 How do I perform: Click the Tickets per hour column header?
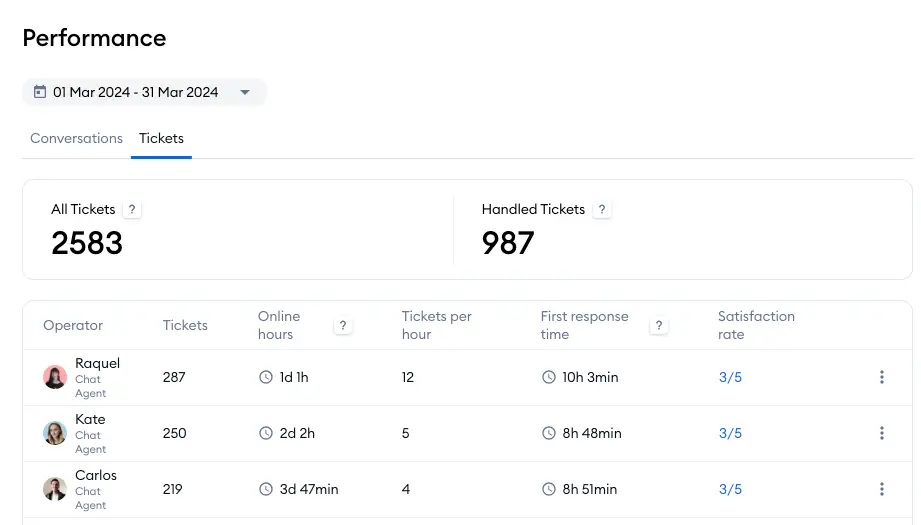tap(436, 325)
